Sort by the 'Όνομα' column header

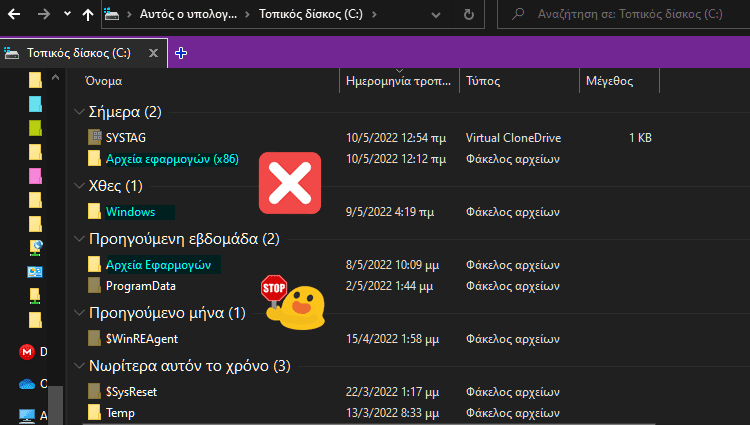tap(103, 81)
